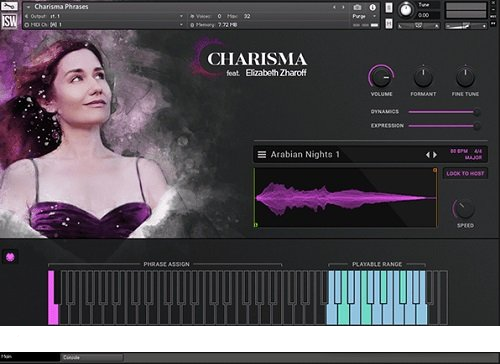Open the instrument info icon
This screenshot has height=364, width=500.
click(373, 7)
